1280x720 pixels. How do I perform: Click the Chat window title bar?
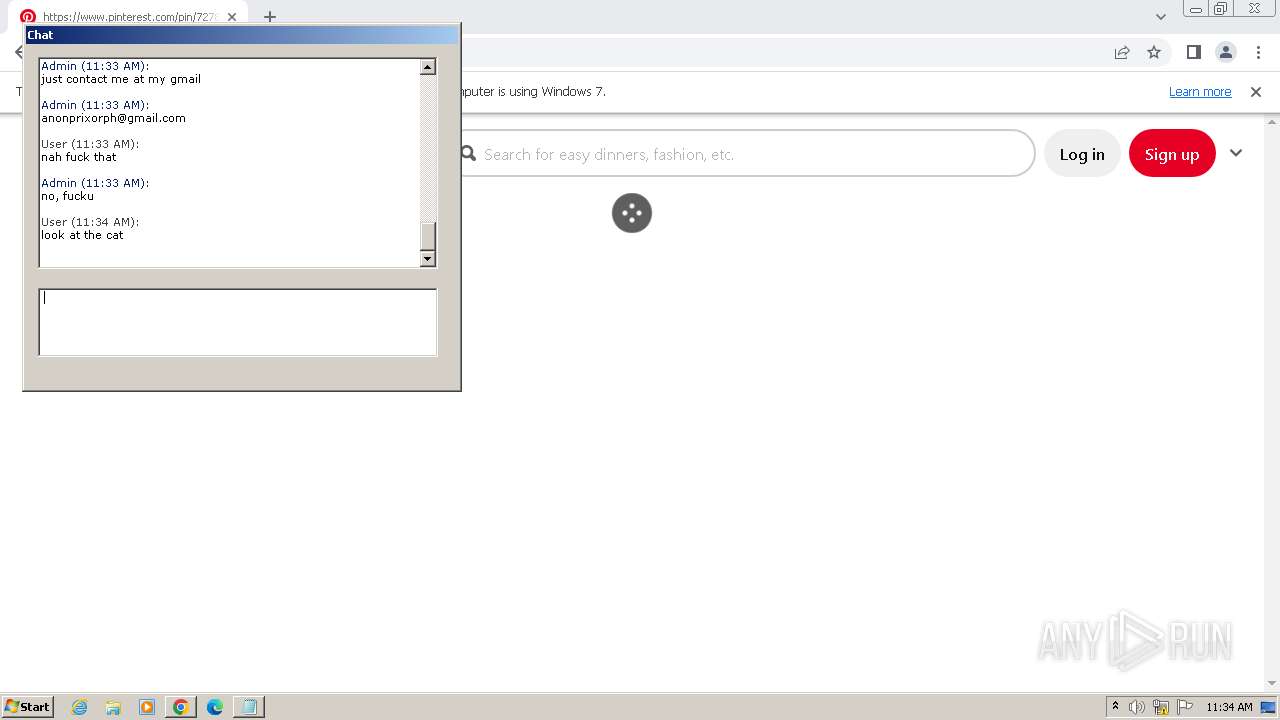tap(242, 35)
